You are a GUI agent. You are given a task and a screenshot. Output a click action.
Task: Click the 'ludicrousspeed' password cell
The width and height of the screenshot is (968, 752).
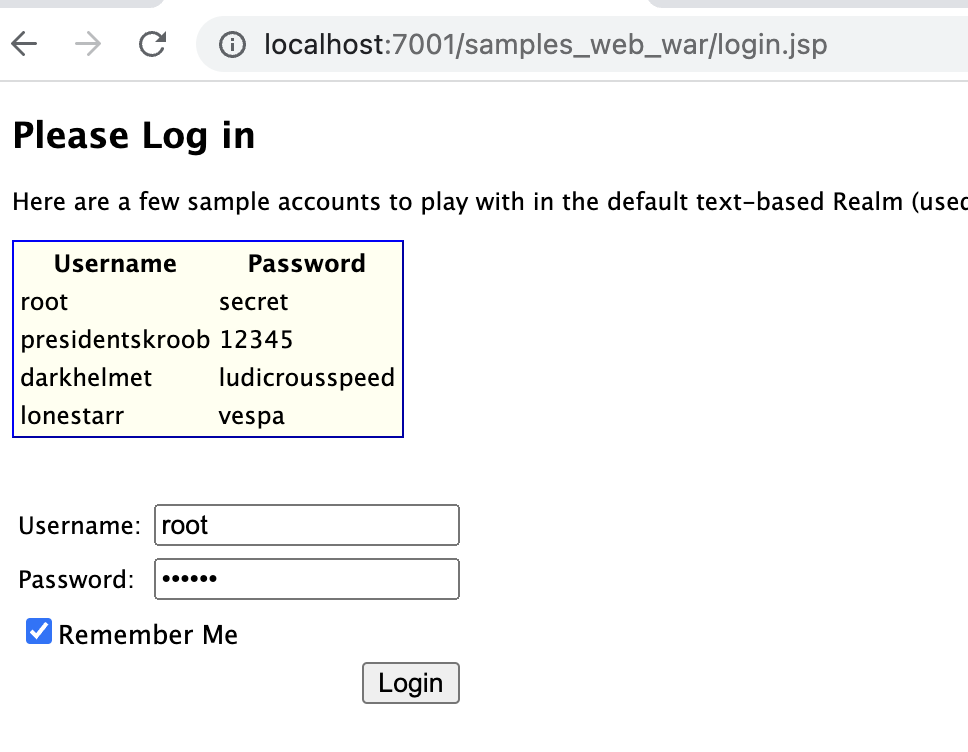point(306,378)
